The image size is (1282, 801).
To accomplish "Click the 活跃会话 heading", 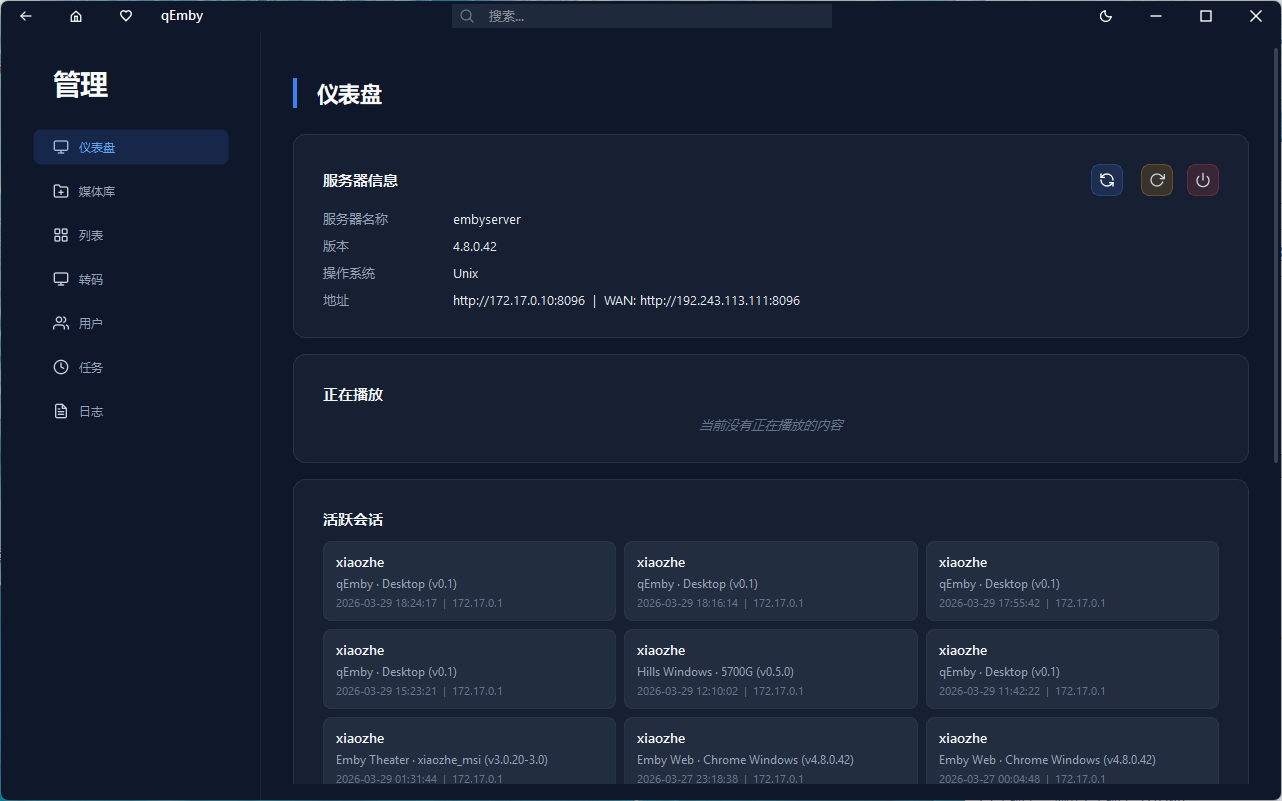I will [353, 520].
